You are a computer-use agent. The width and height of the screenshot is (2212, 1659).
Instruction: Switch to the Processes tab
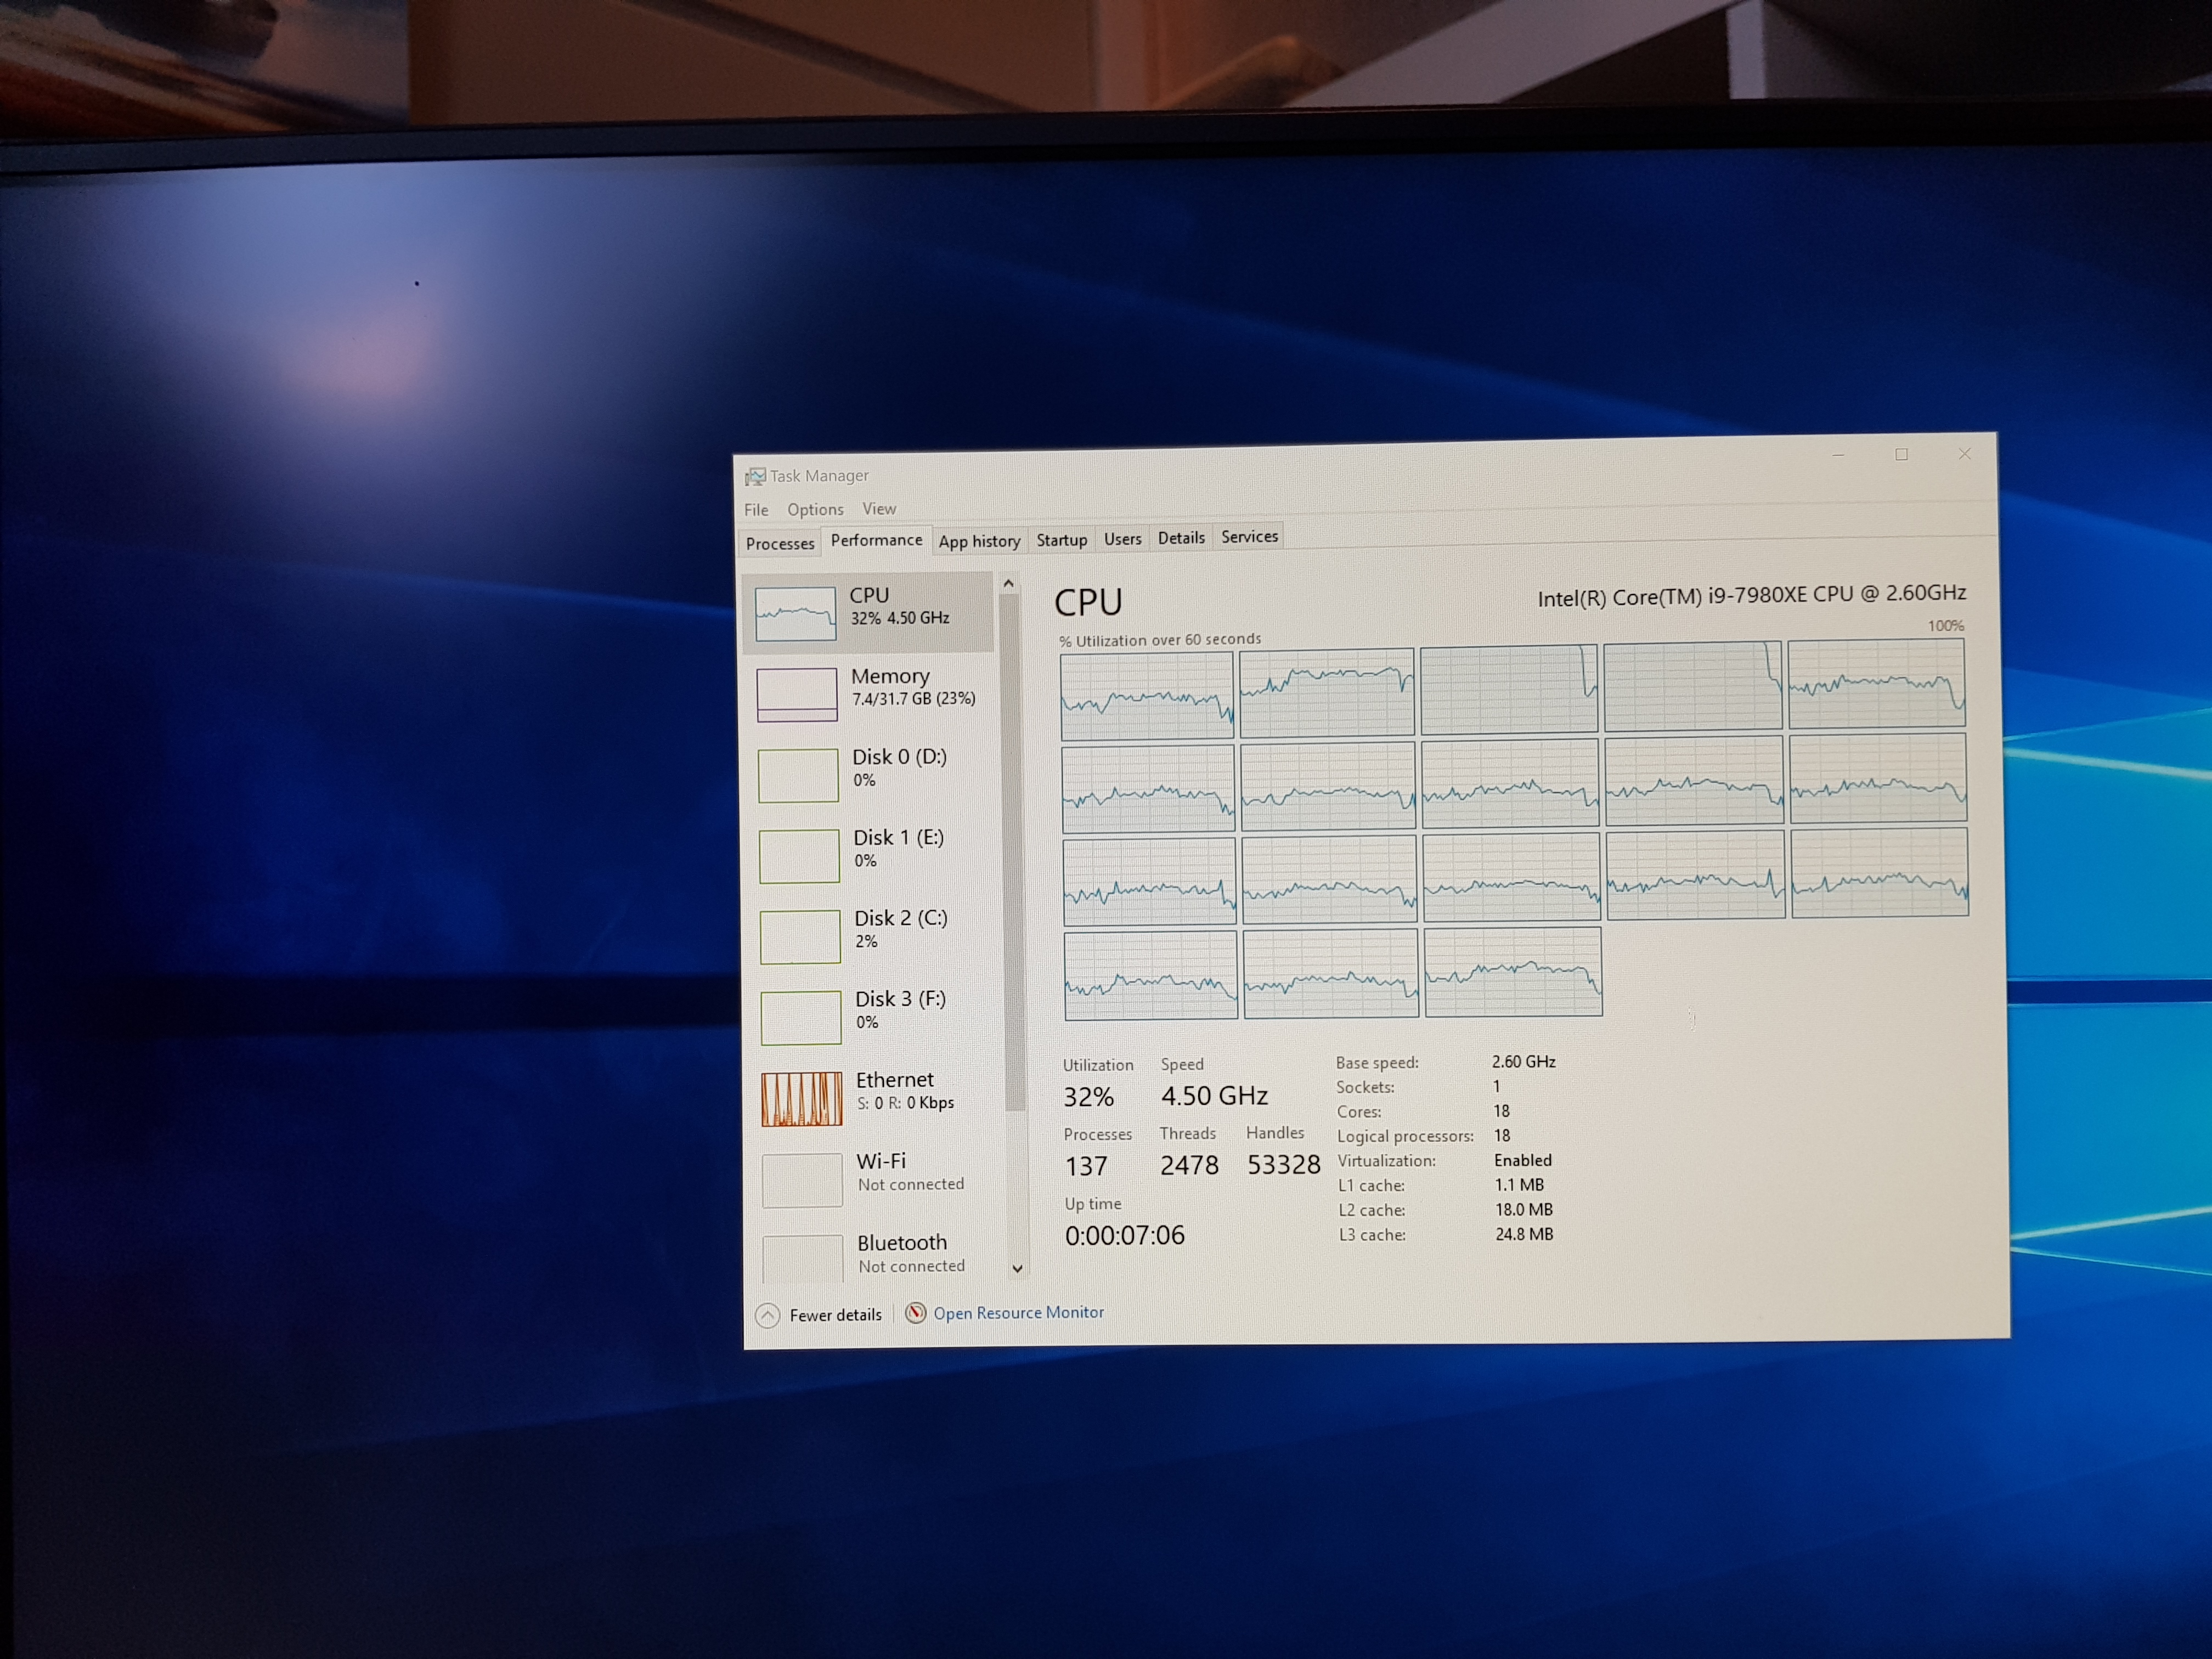[780, 543]
